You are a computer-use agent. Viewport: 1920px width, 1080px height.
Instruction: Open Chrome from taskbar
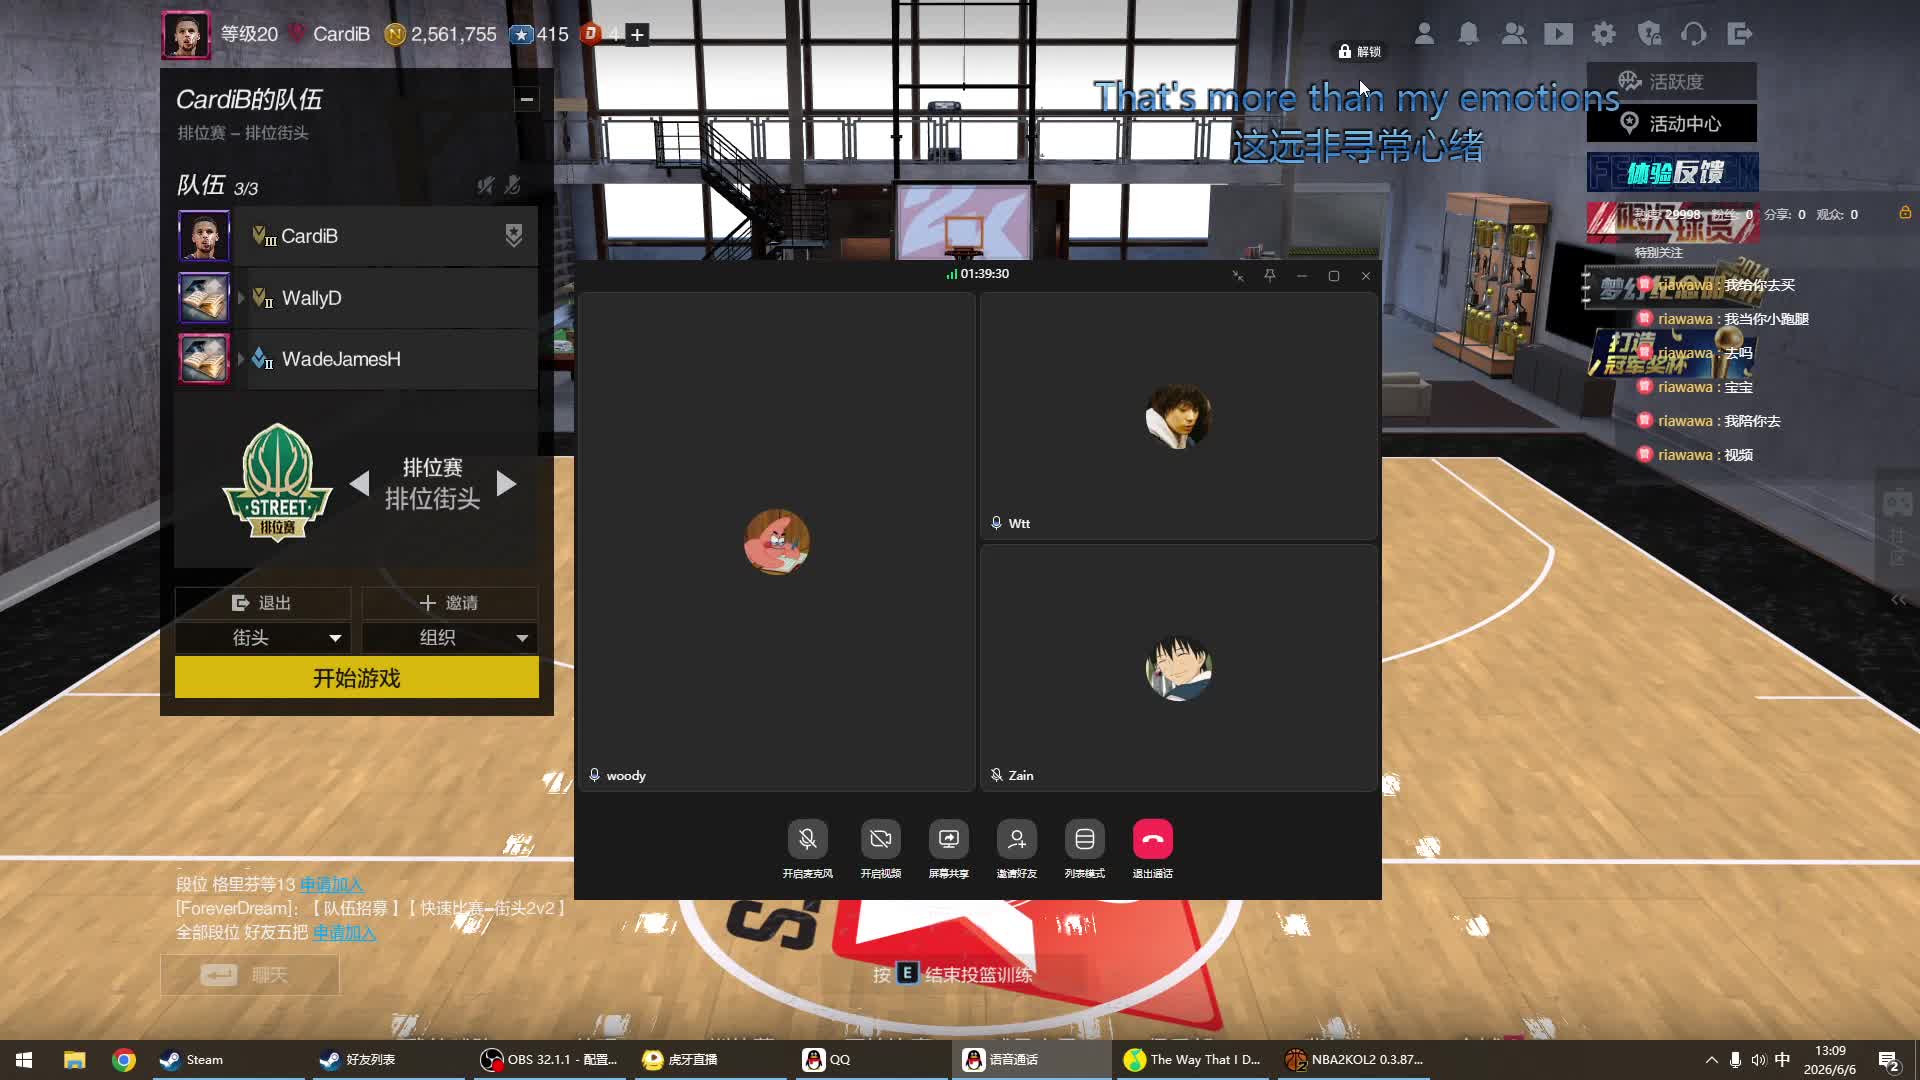[x=123, y=1060]
